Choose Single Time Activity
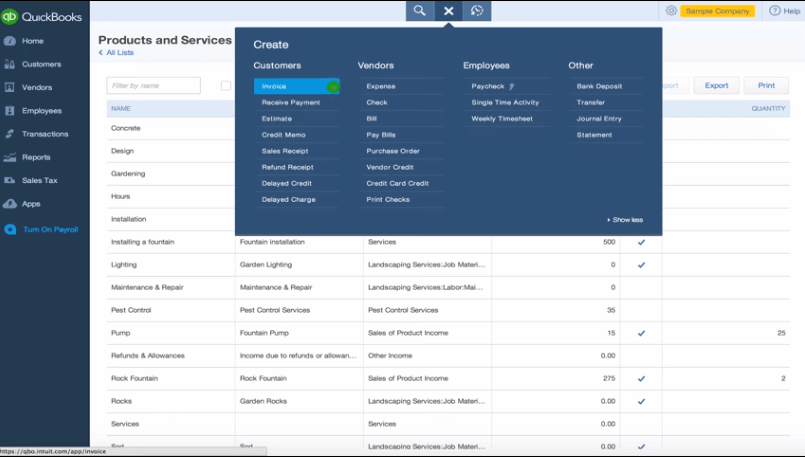 [x=507, y=102]
